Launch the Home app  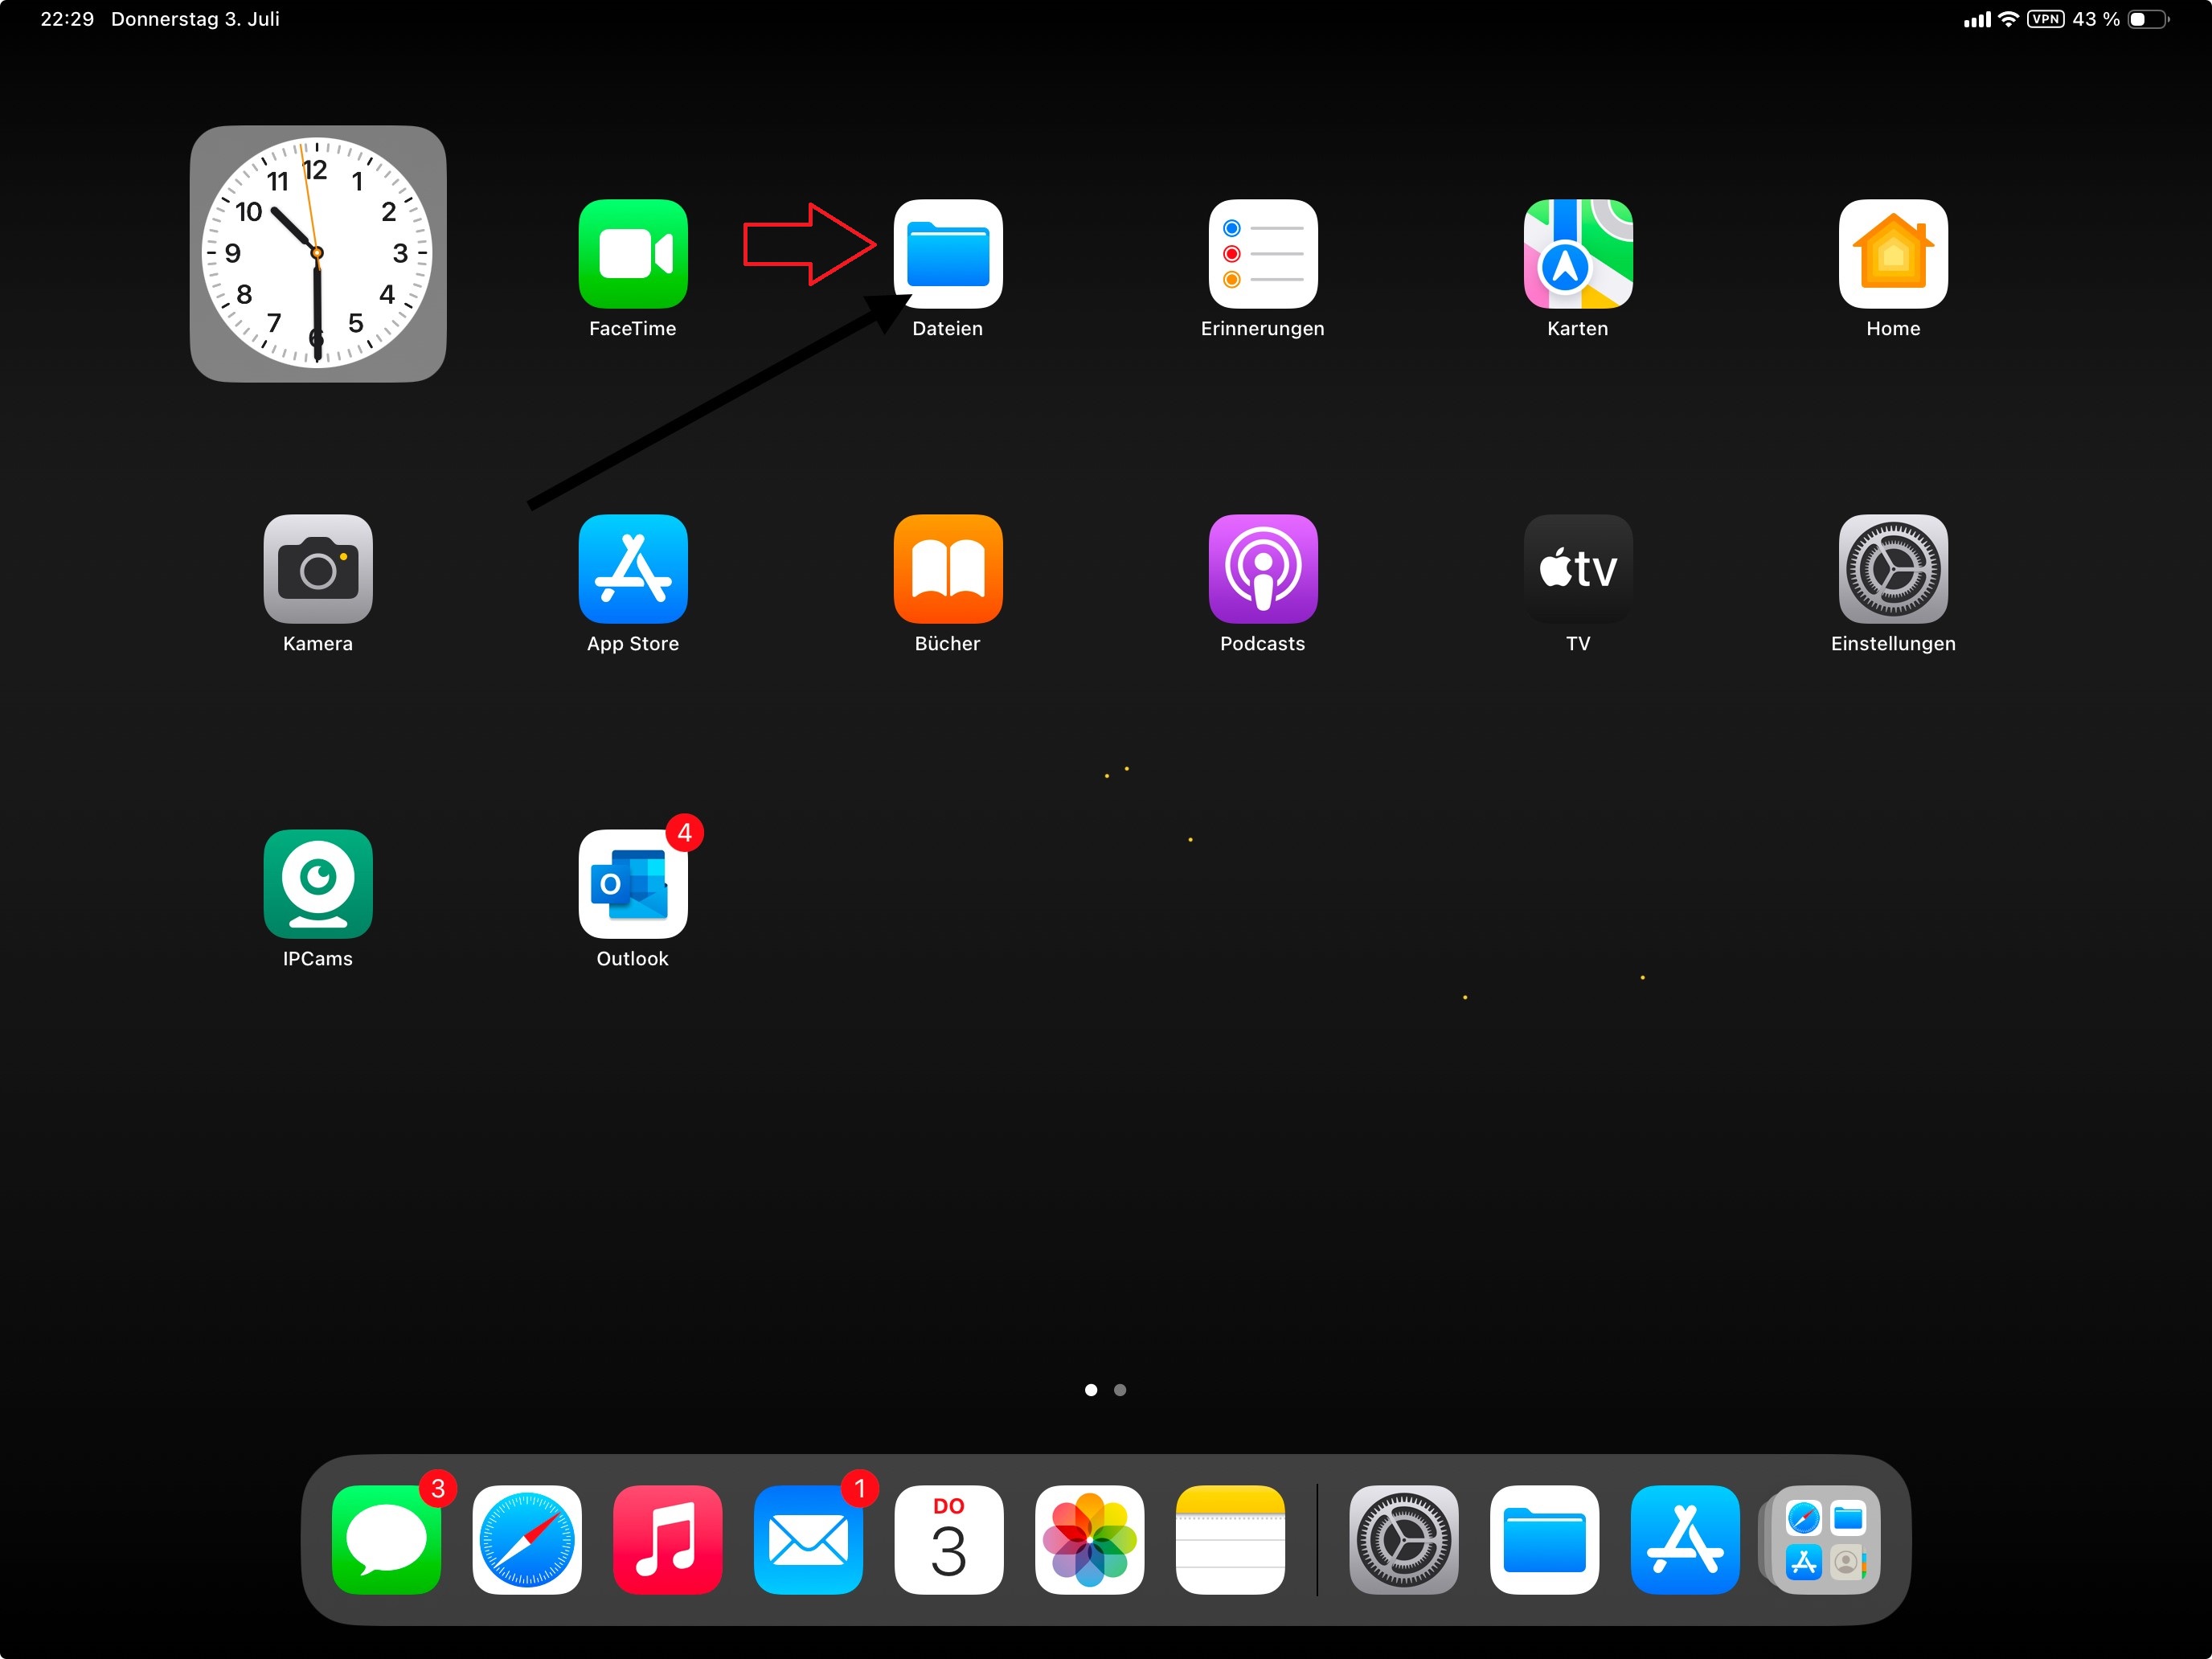(x=1892, y=254)
